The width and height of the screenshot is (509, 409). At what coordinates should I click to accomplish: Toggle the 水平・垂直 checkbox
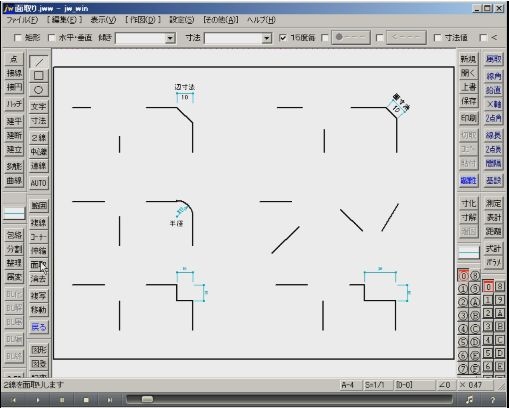pos(51,38)
